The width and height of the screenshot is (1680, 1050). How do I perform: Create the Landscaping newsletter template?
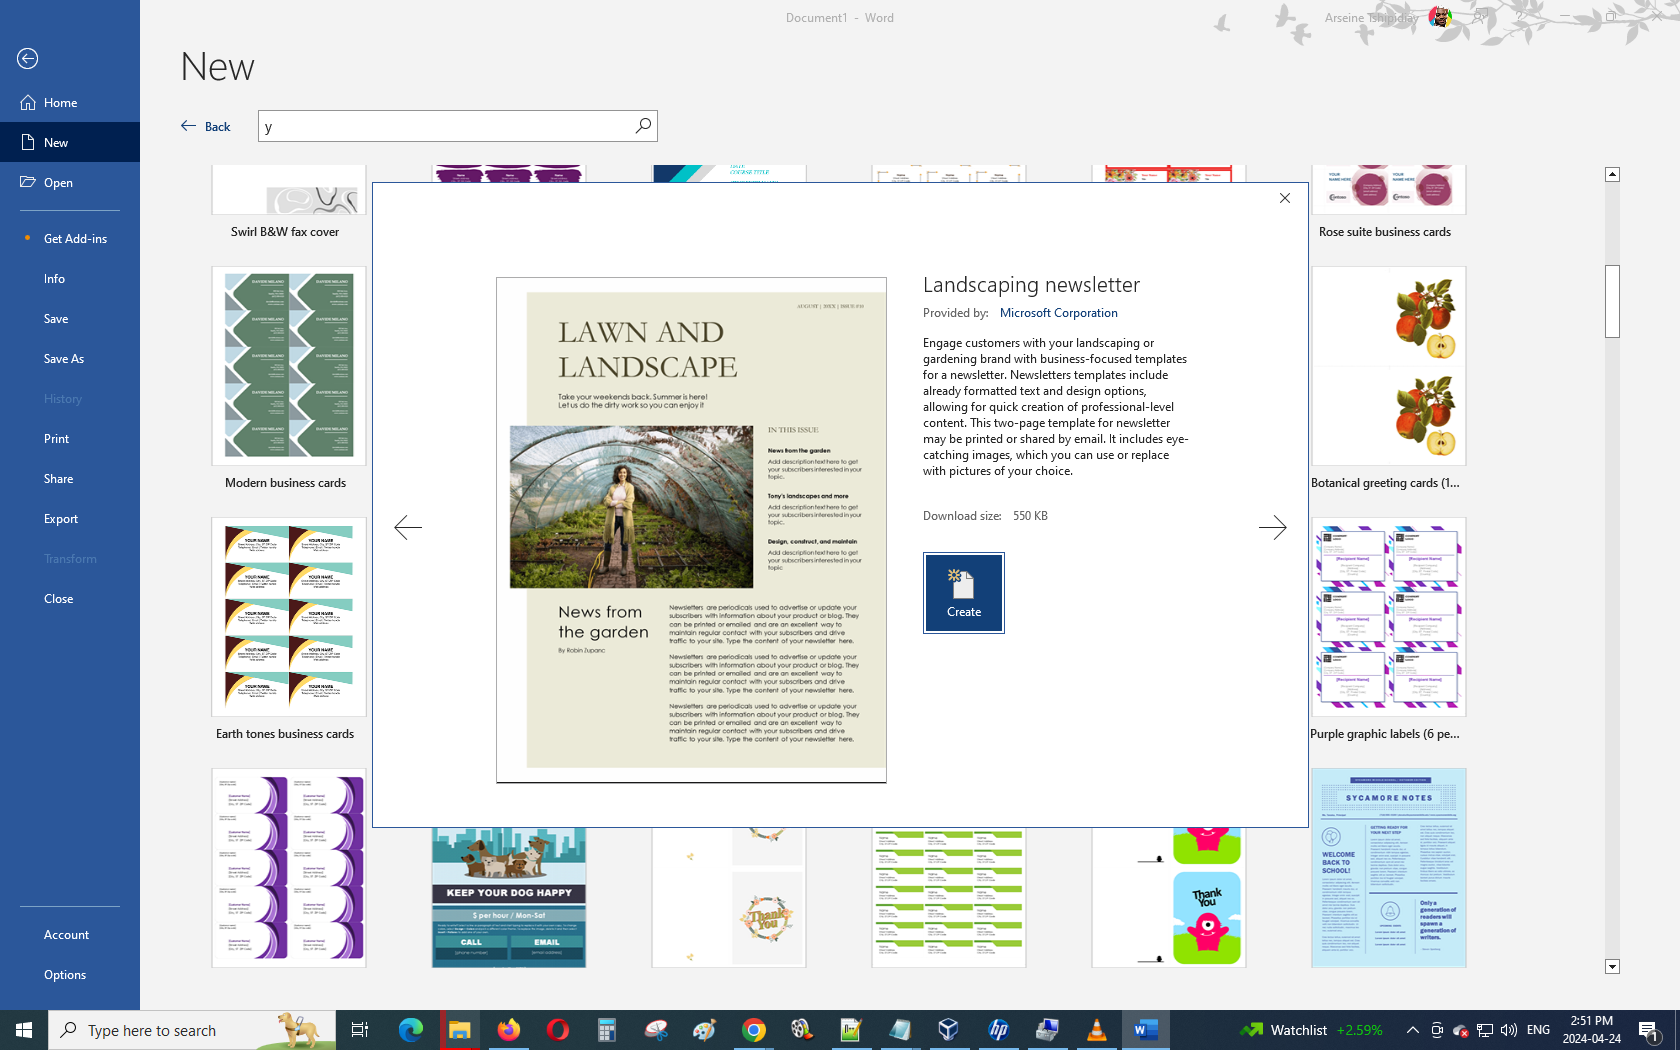point(963,593)
